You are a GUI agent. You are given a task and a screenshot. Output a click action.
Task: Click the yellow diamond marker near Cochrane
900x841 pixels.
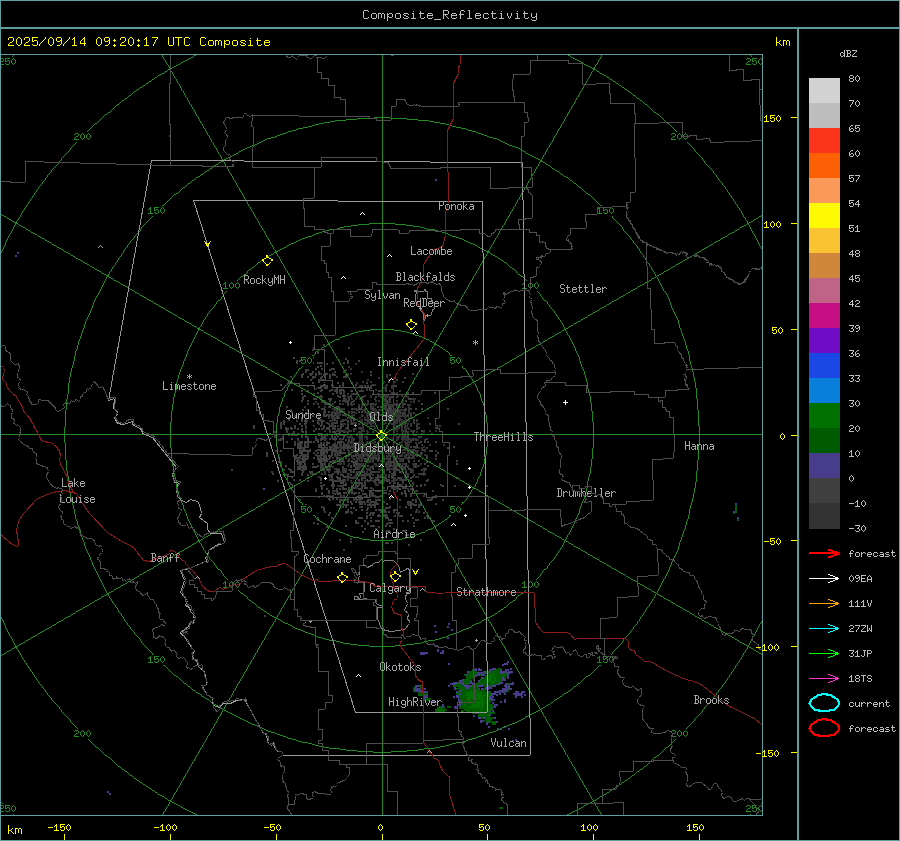click(x=343, y=578)
